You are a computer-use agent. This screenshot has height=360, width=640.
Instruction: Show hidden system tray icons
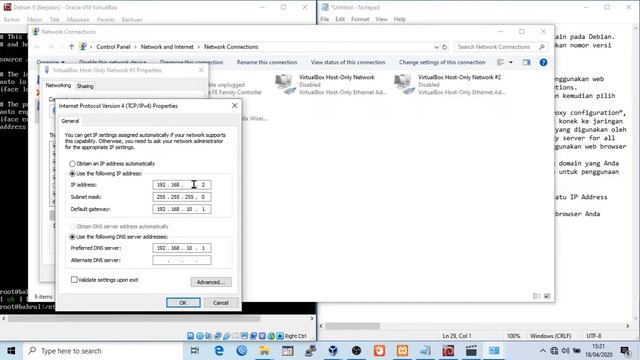point(542,351)
